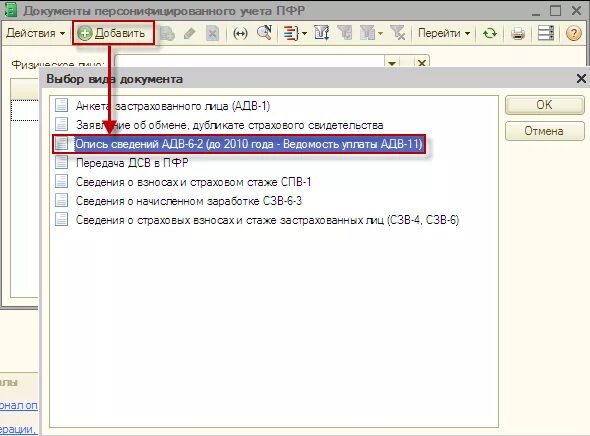Click the Добавить button with green plus
Image resolution: width=590 pixels, height=436 pixels.
[x=113, y=33]
